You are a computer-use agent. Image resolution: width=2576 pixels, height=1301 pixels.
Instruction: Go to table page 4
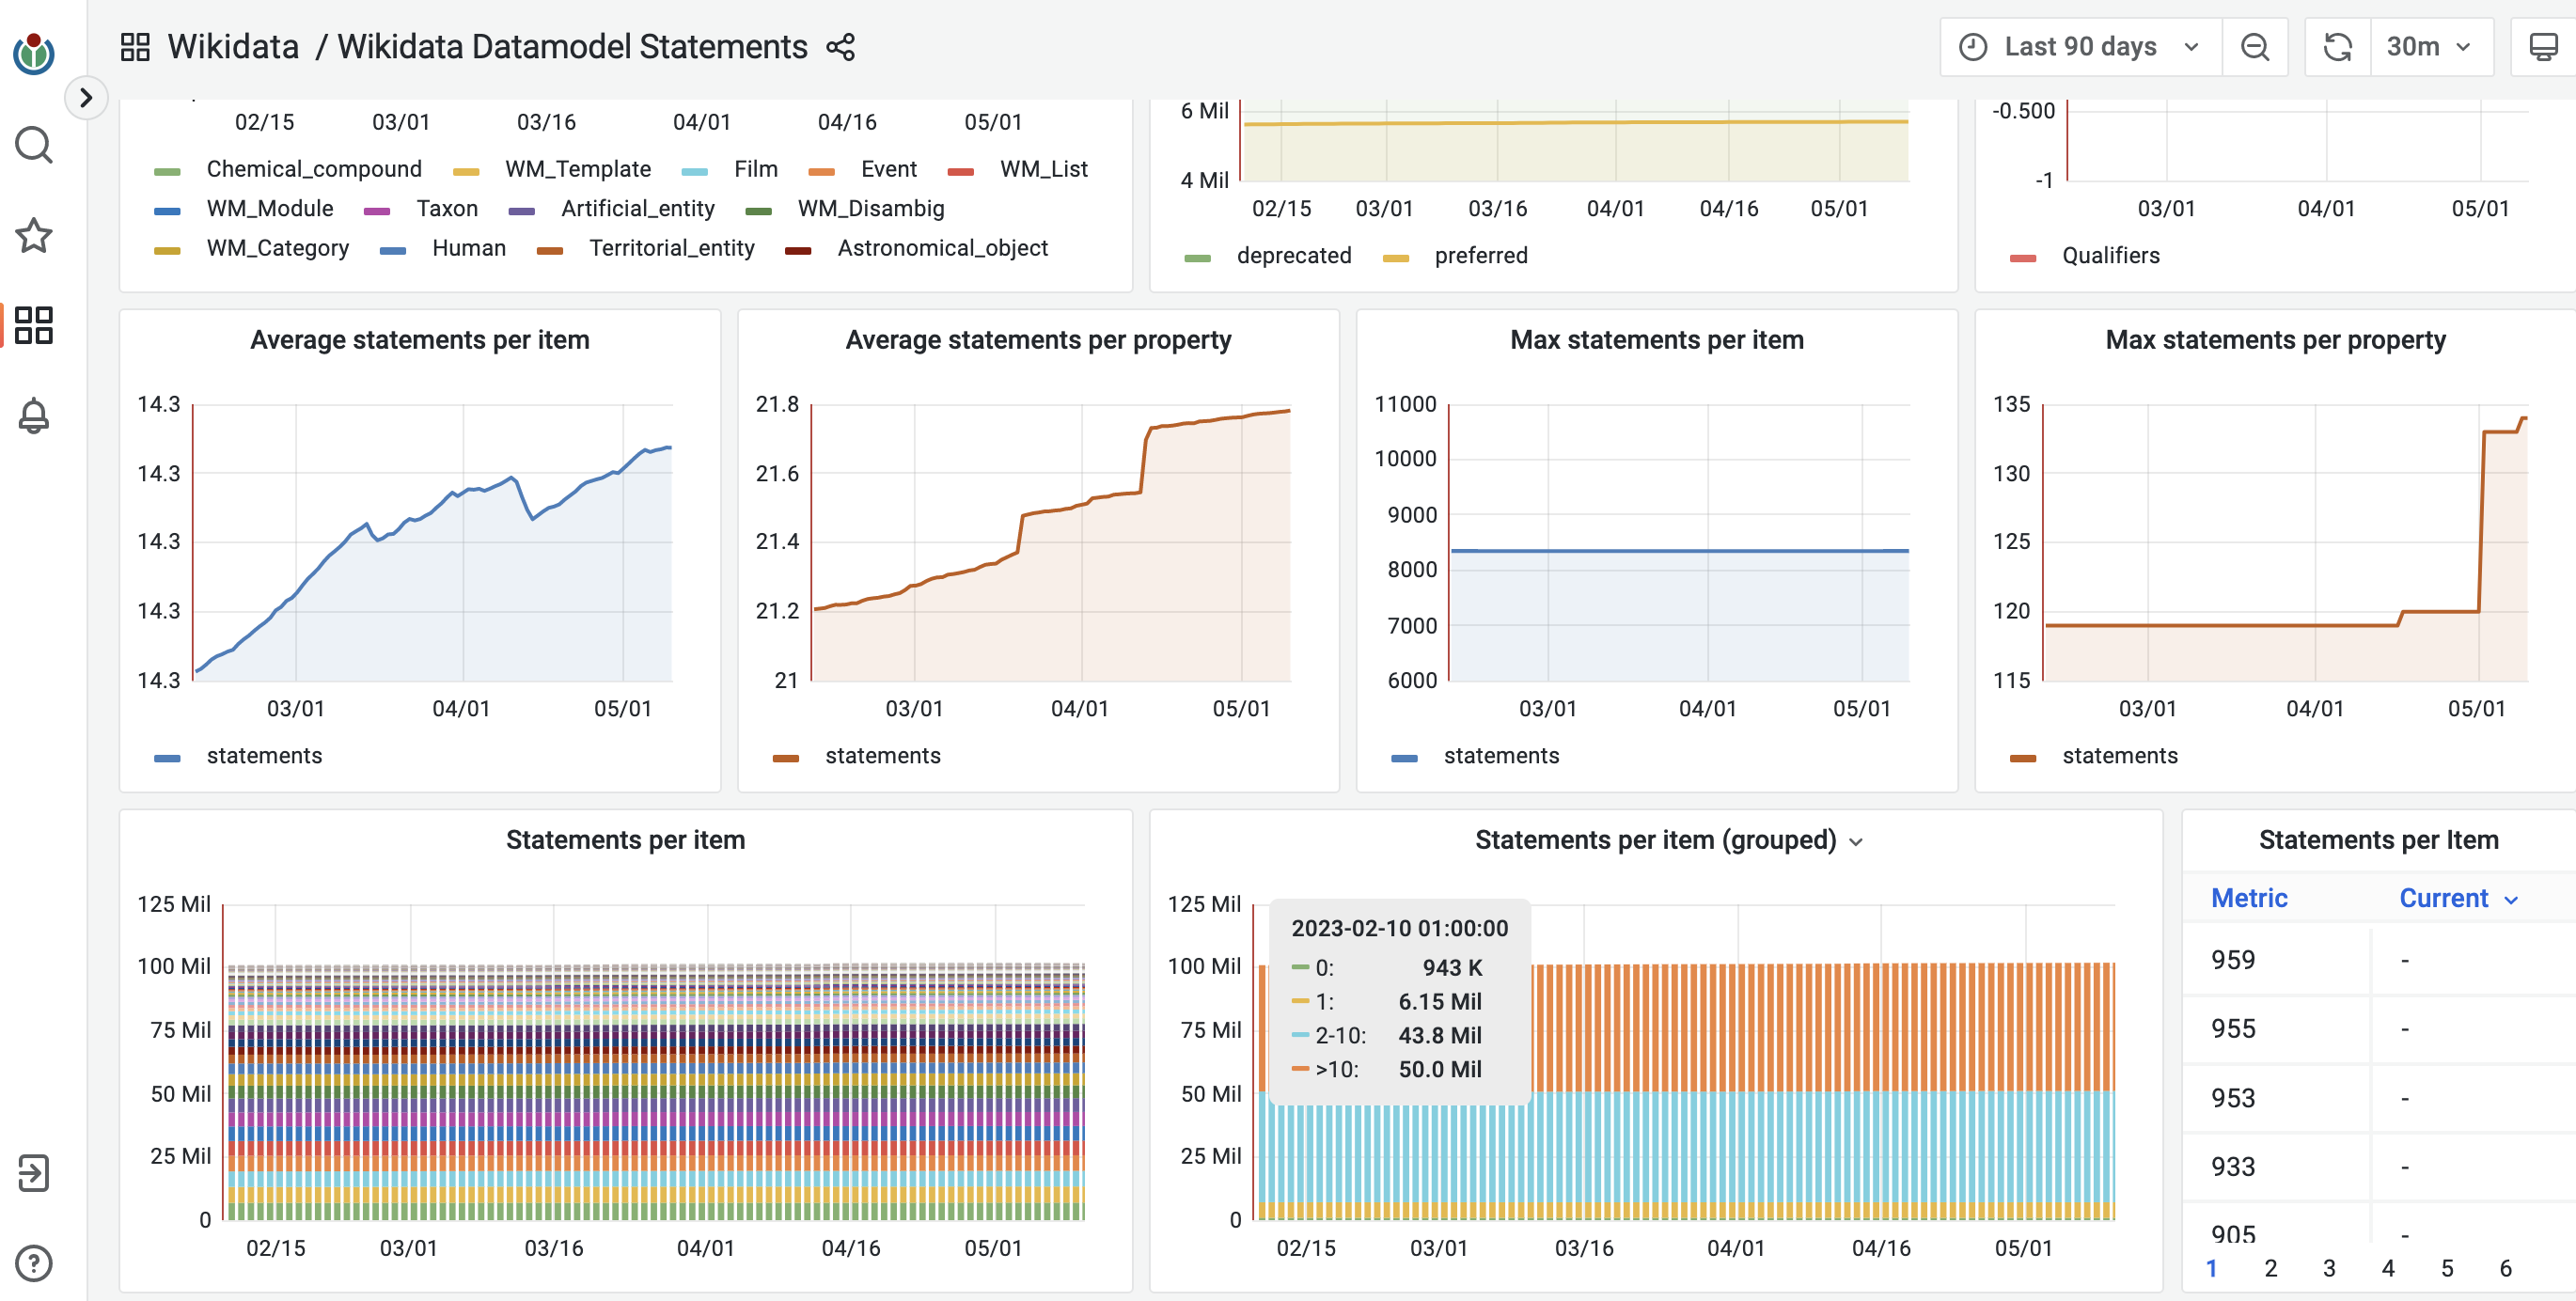click(x=2388, y=1268)
